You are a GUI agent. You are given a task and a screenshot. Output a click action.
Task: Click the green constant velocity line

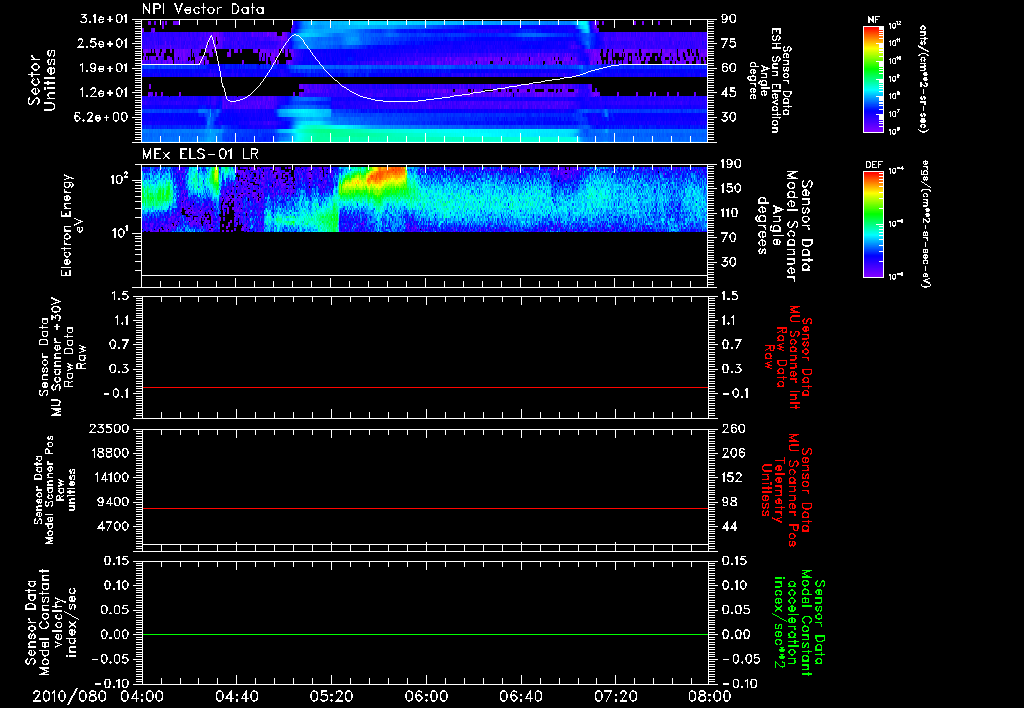click(424, 634)
